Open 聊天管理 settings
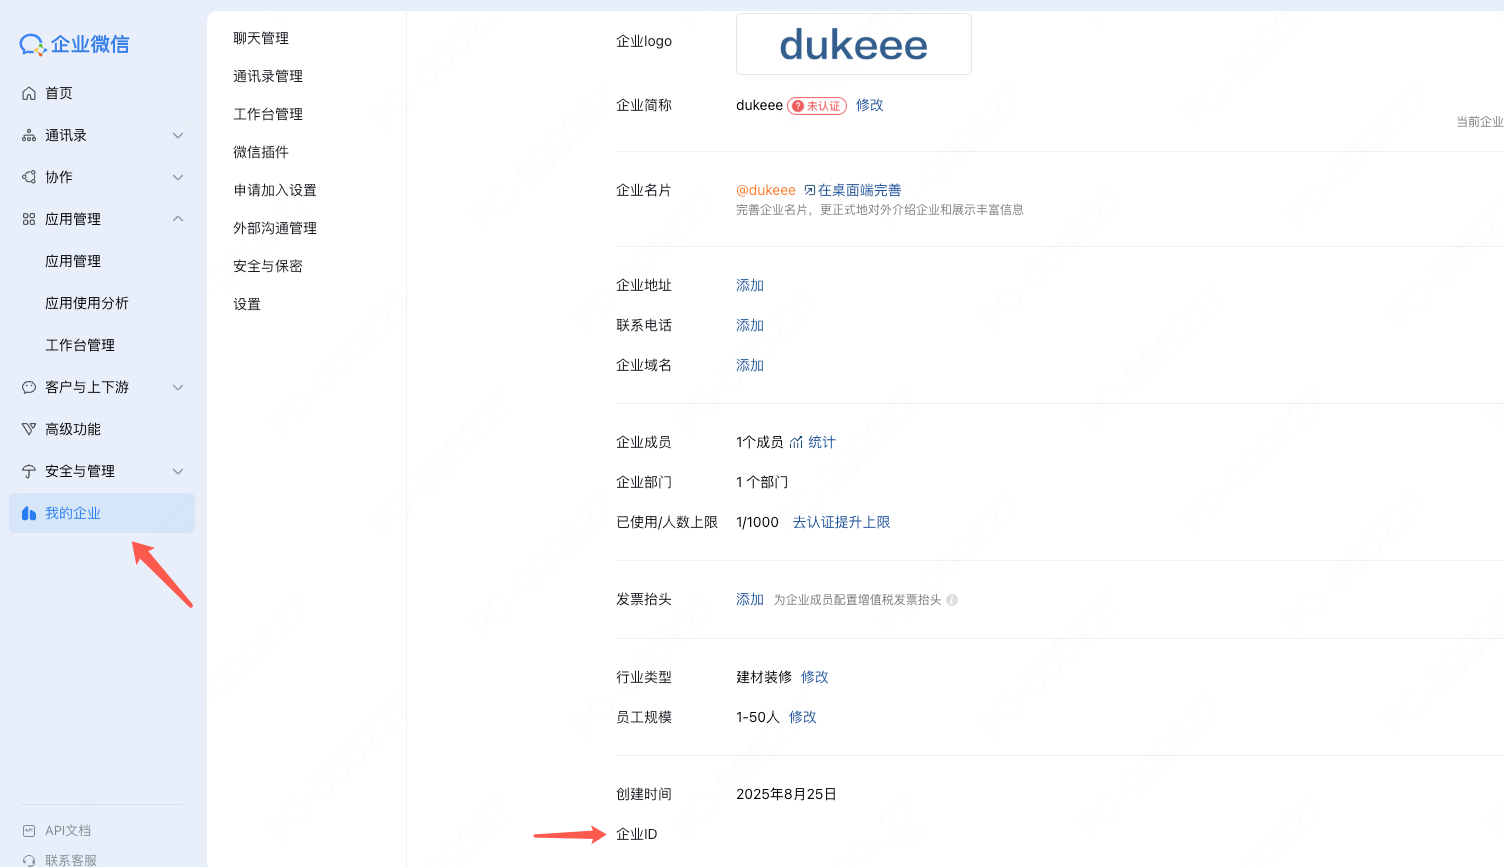Viewport: 1504px width, 867px height. tap(261, 38)
